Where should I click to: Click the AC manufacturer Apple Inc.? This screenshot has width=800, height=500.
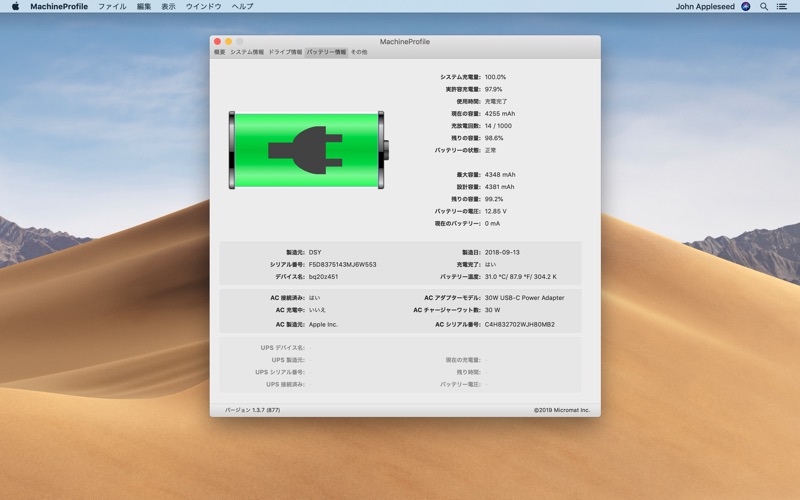point(323,324)
